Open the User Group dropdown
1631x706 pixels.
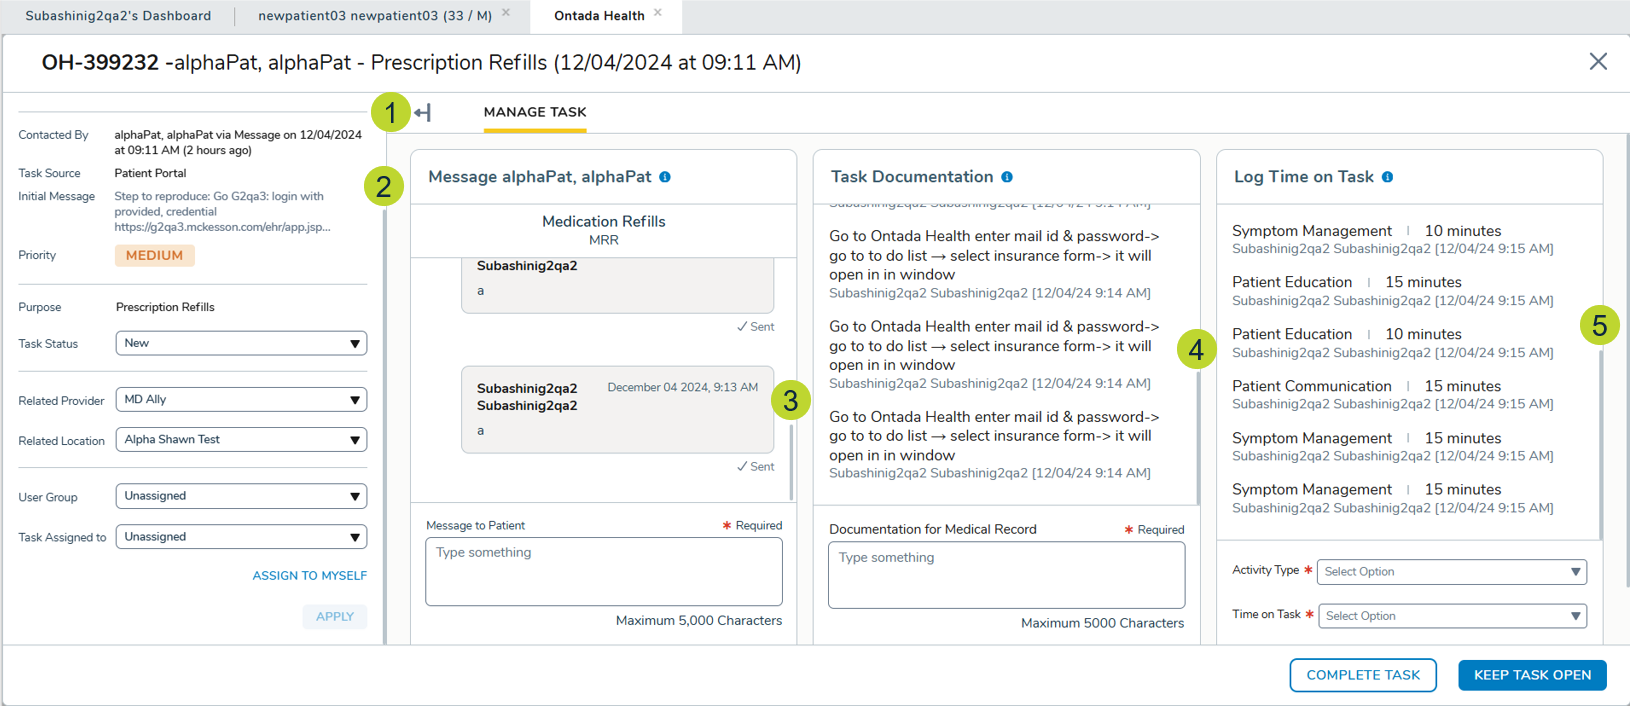pyautogui.click(x=241, y=496)
